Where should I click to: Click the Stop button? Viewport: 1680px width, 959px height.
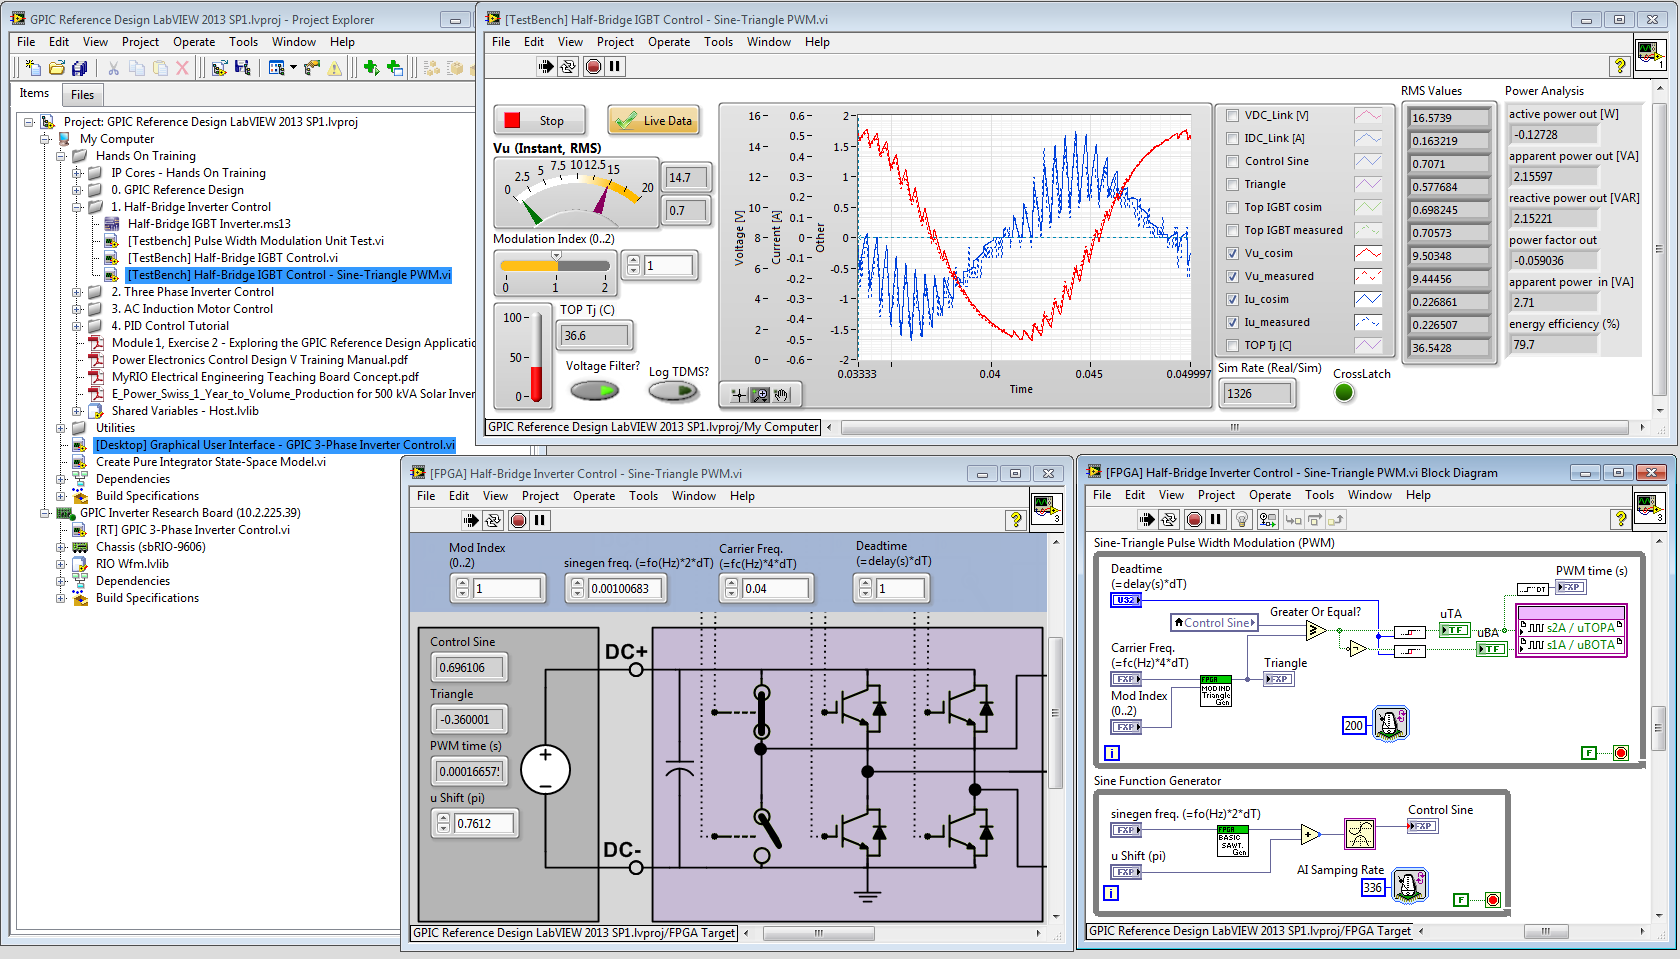[540, 121]
